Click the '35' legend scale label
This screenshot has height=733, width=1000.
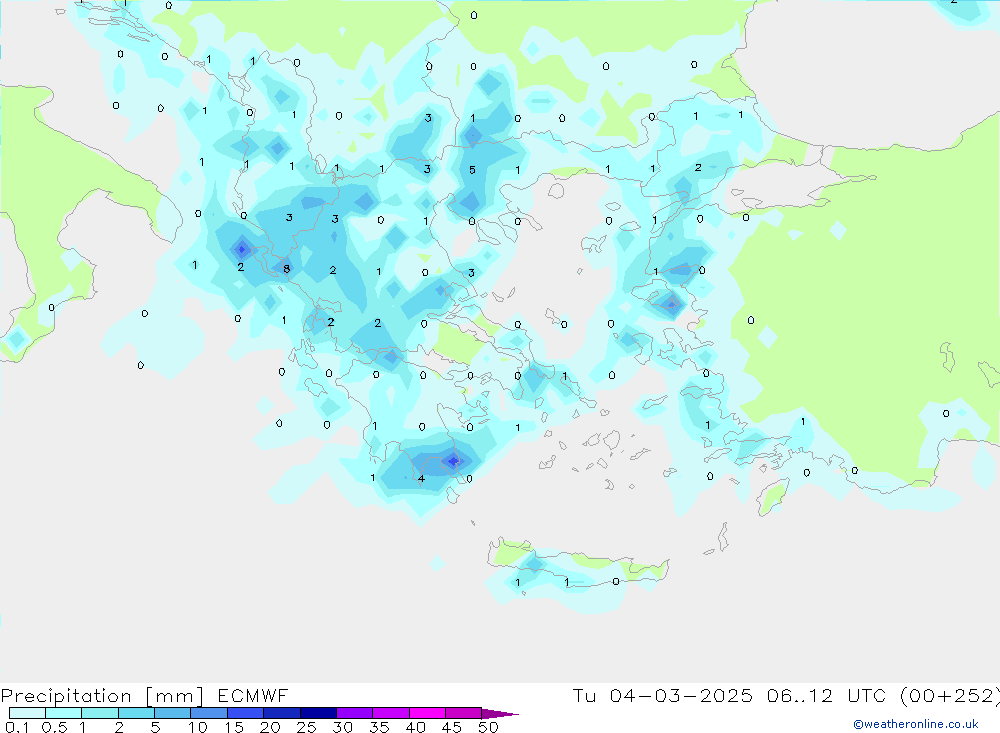coord(379,727)
